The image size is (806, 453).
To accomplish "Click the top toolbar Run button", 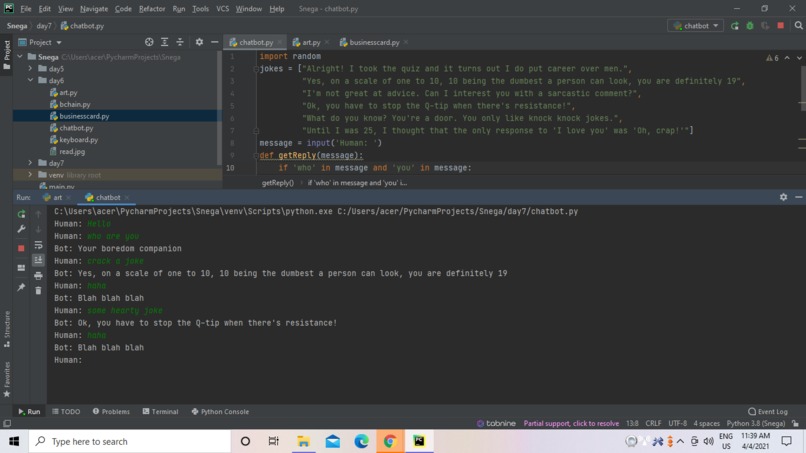I will 735,26.
